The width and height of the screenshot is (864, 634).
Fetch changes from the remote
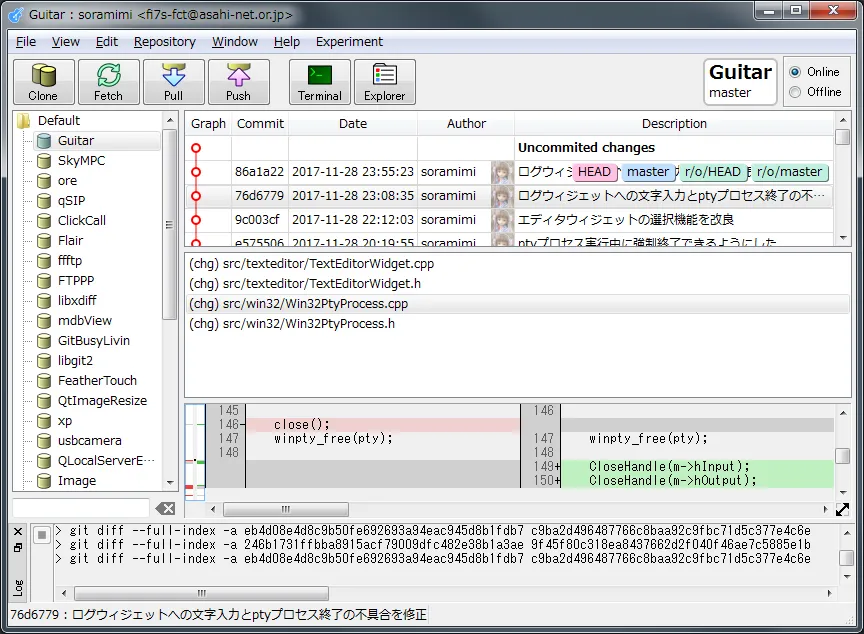tap(108, 82)
